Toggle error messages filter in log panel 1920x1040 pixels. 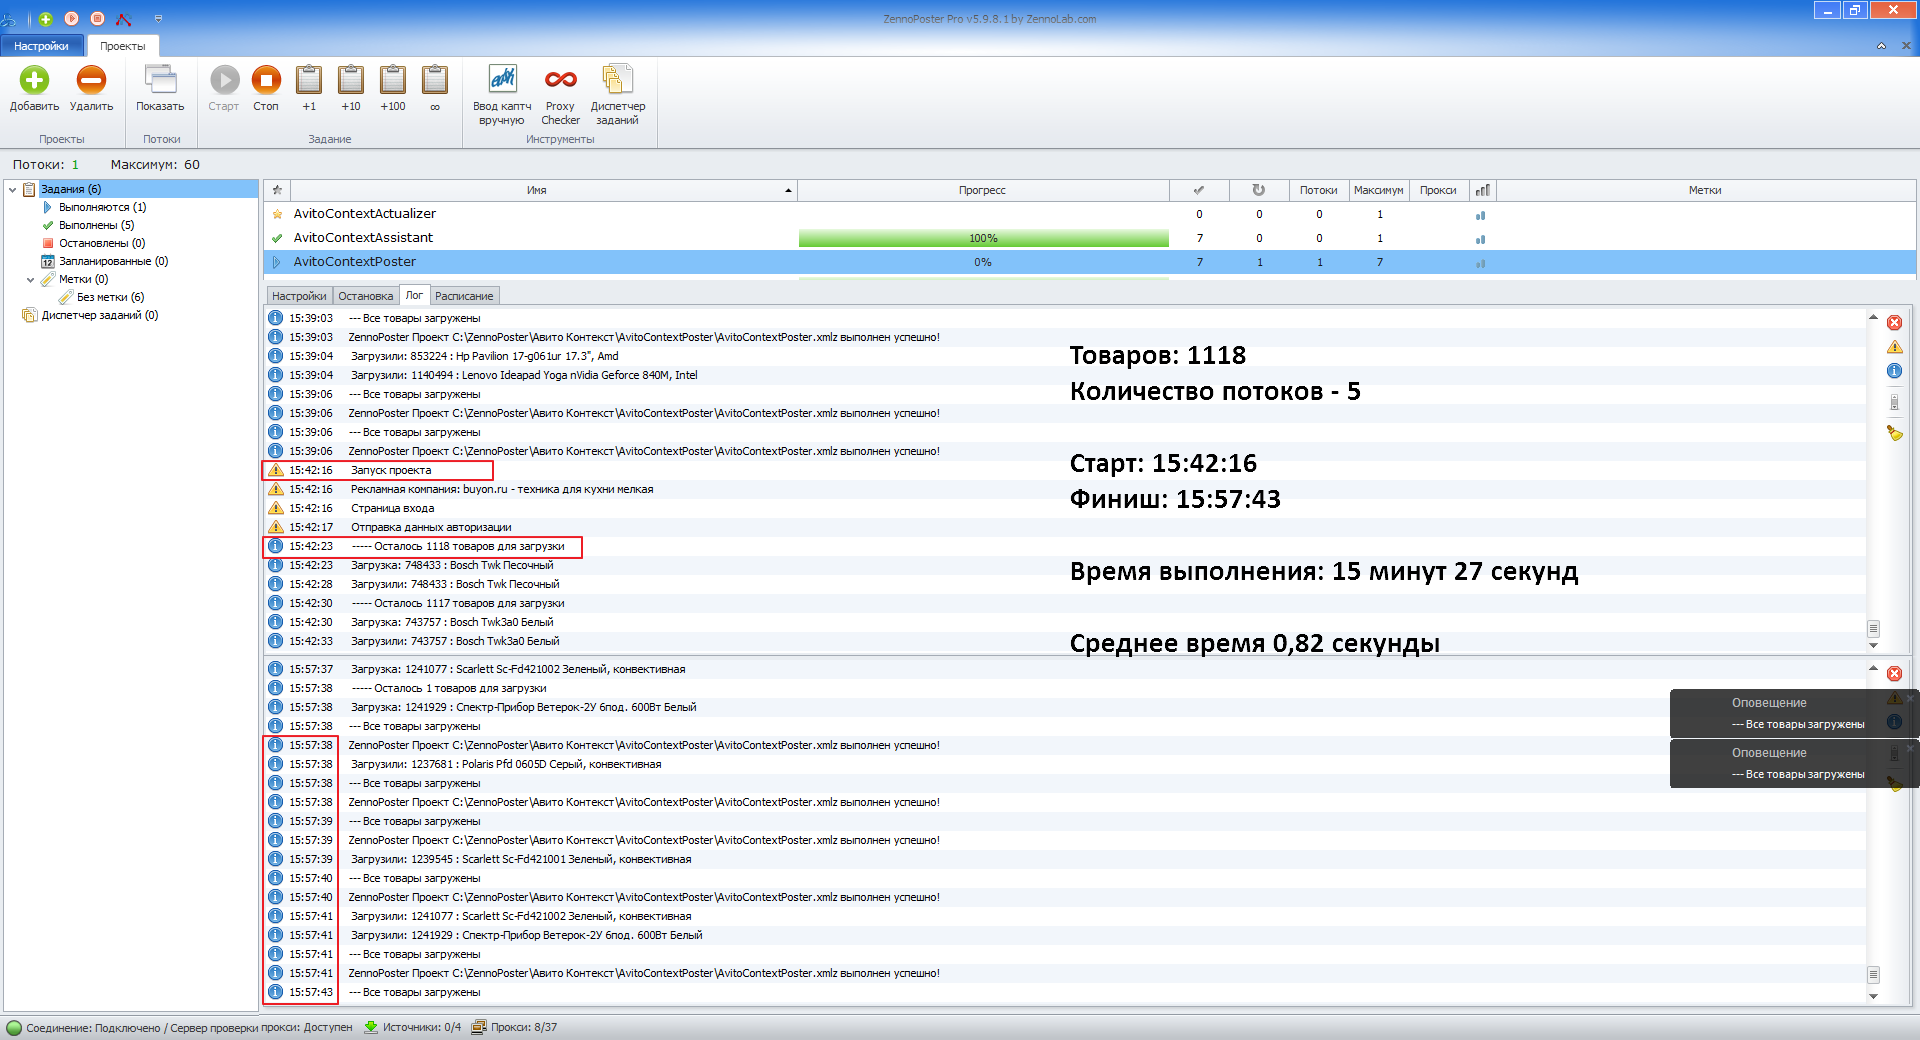tap(1894, 322)
